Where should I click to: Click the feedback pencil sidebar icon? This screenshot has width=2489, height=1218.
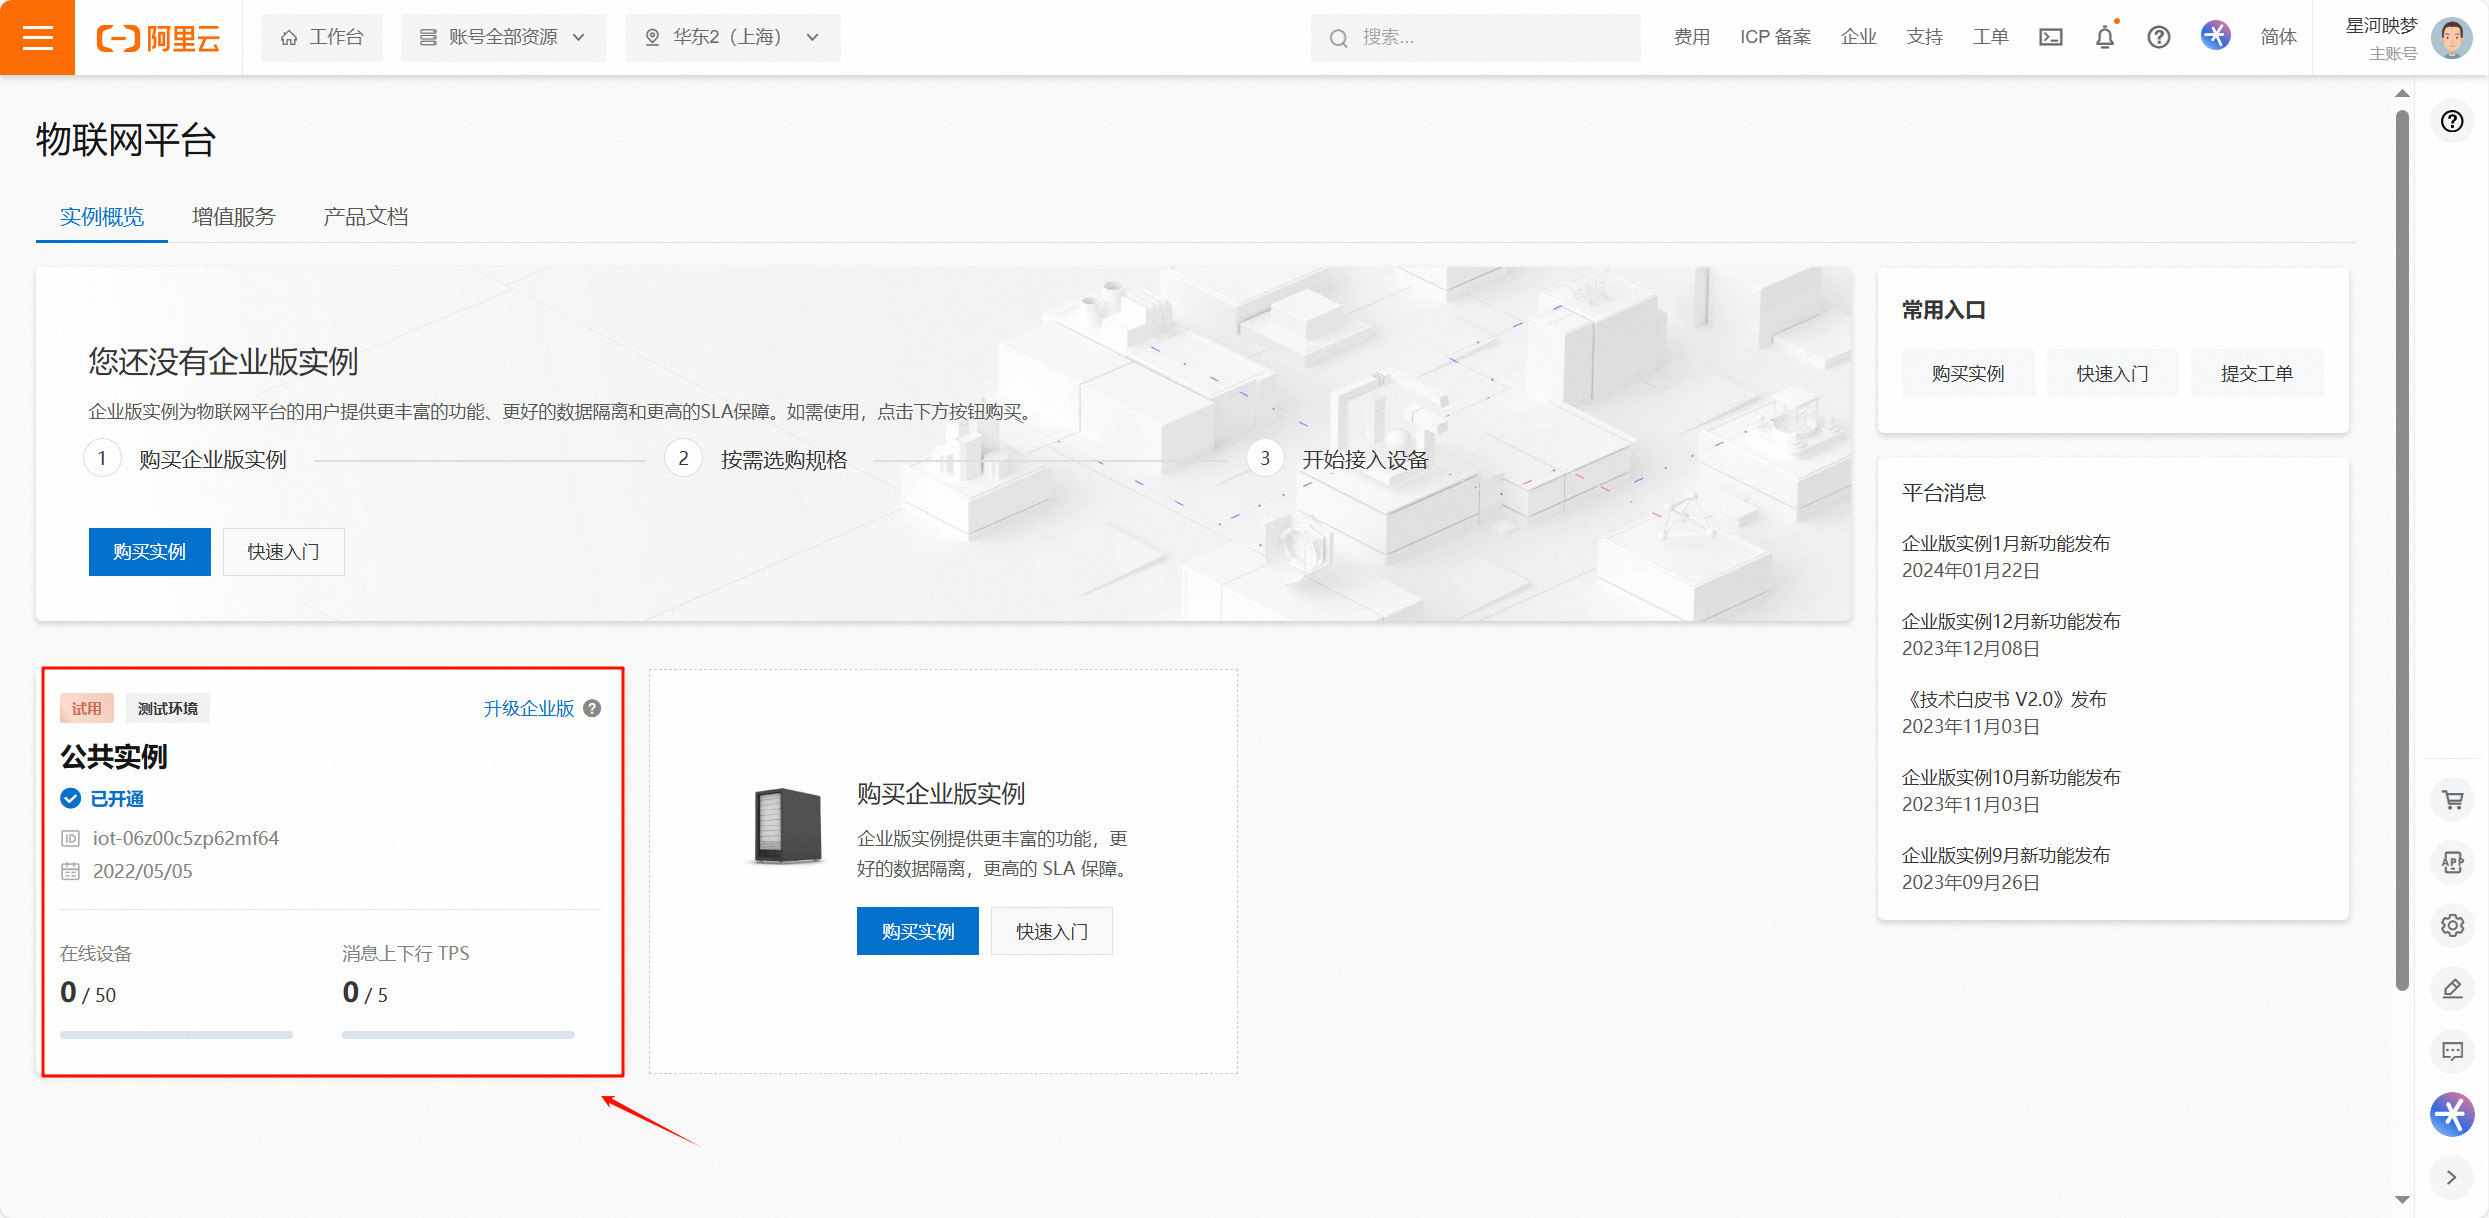[2452, 989]
